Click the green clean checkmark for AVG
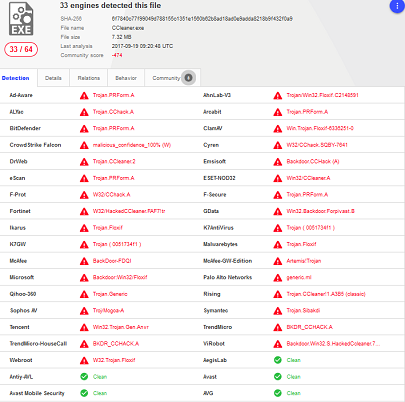 click(278, 393)
